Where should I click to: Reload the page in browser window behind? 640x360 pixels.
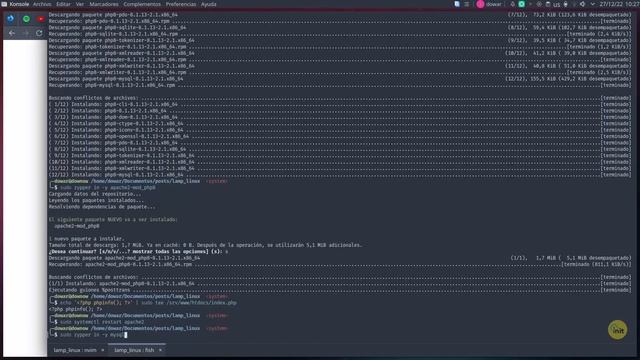[39, 33]
